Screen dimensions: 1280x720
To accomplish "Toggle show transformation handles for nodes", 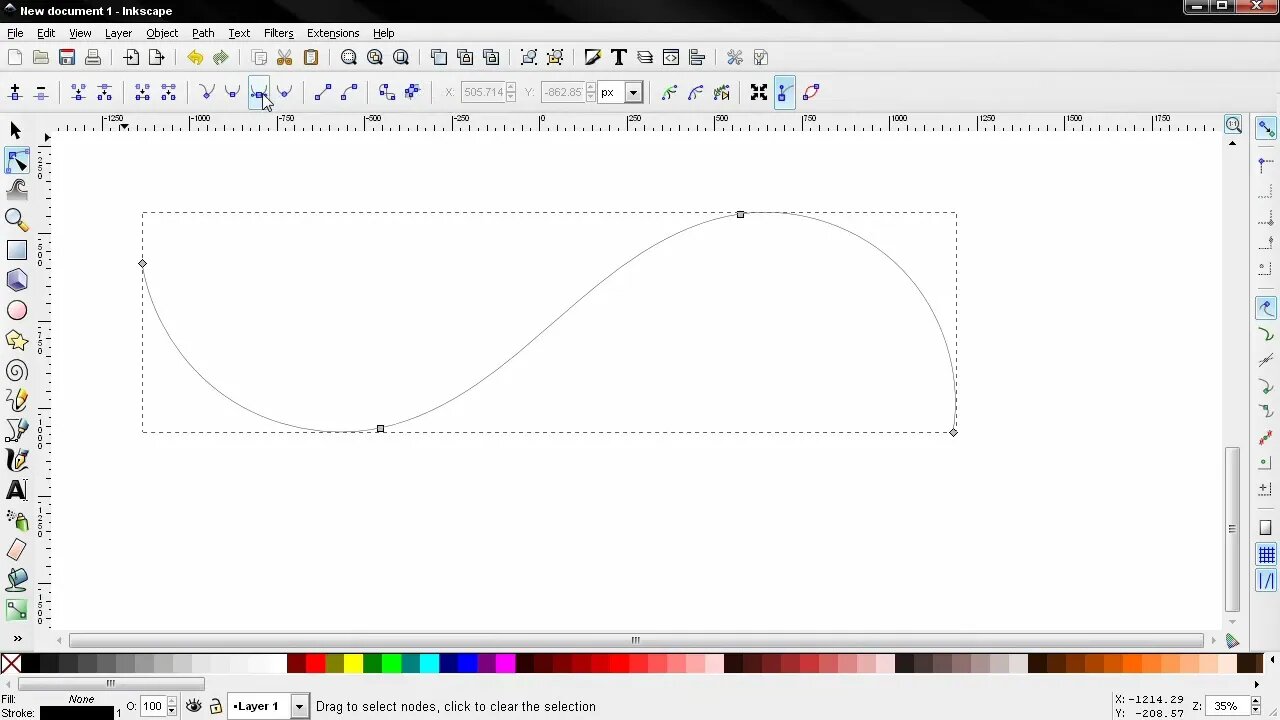I will coord(759,92).
